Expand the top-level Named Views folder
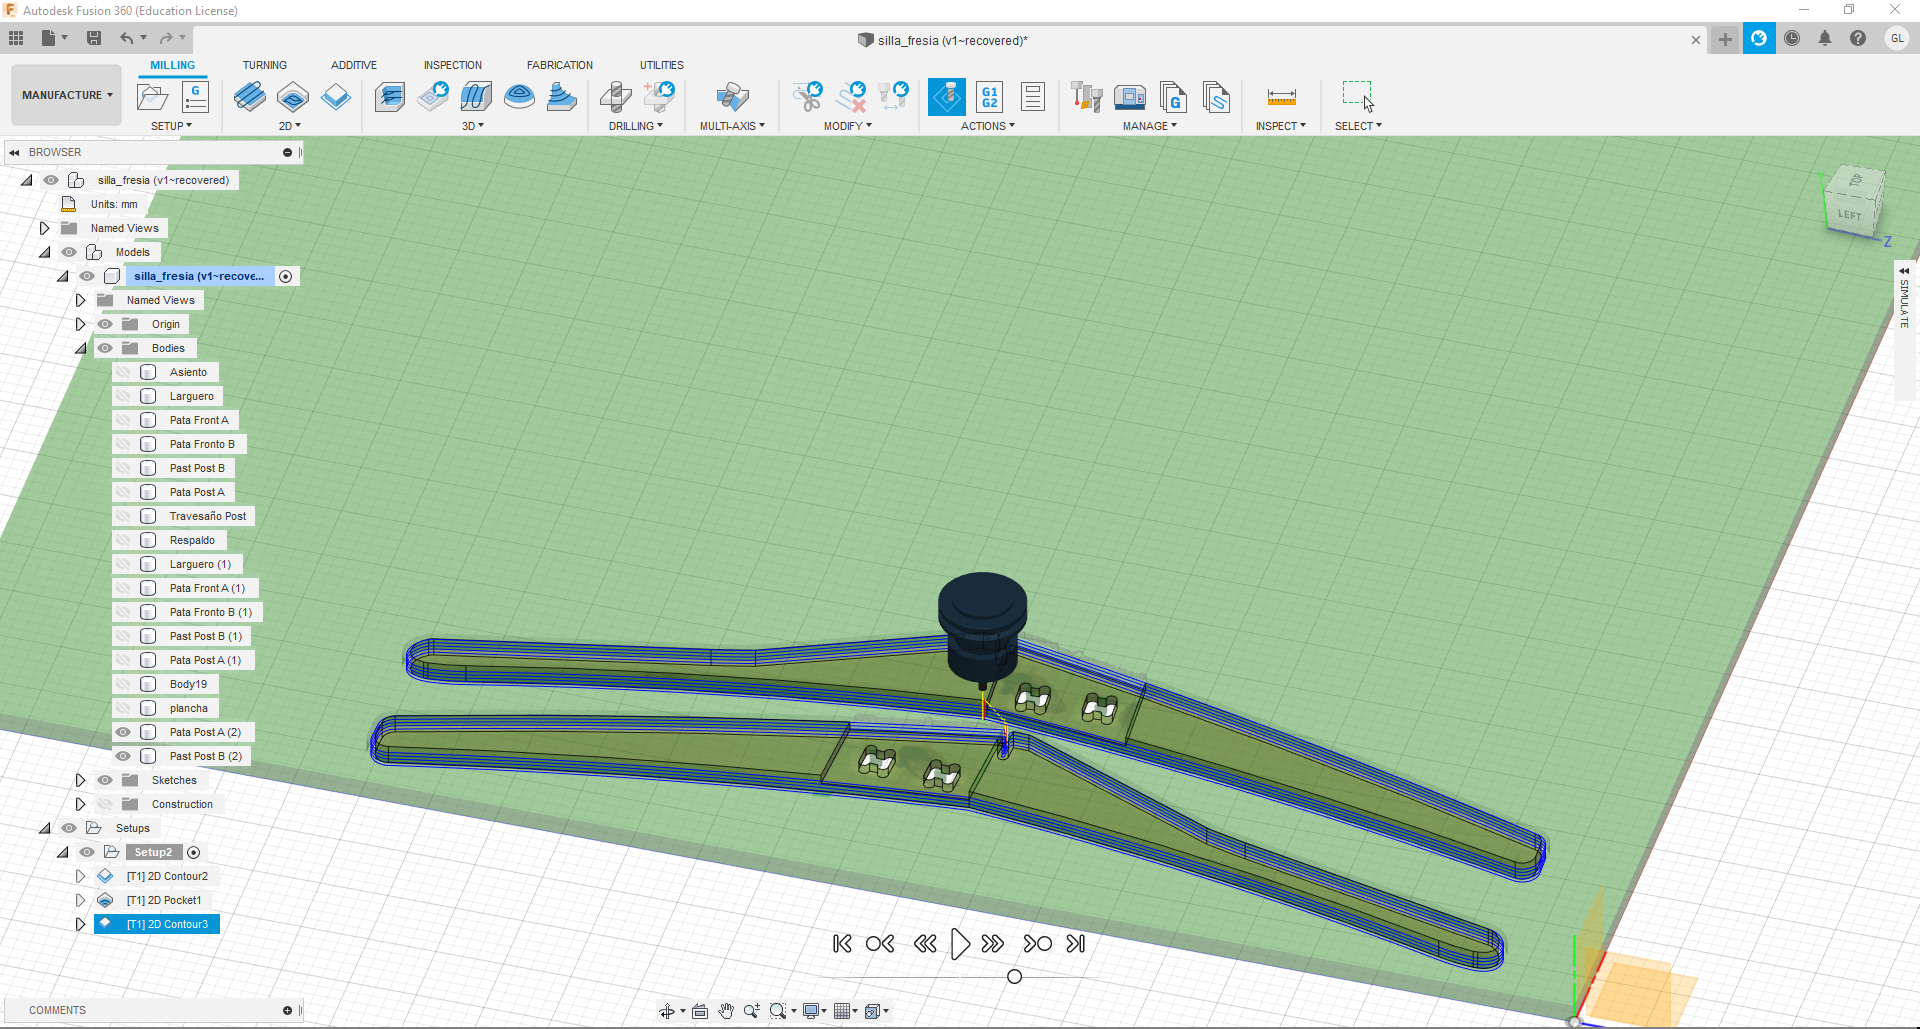This screenshot has width=1920, height=1029. pos(45,228)
